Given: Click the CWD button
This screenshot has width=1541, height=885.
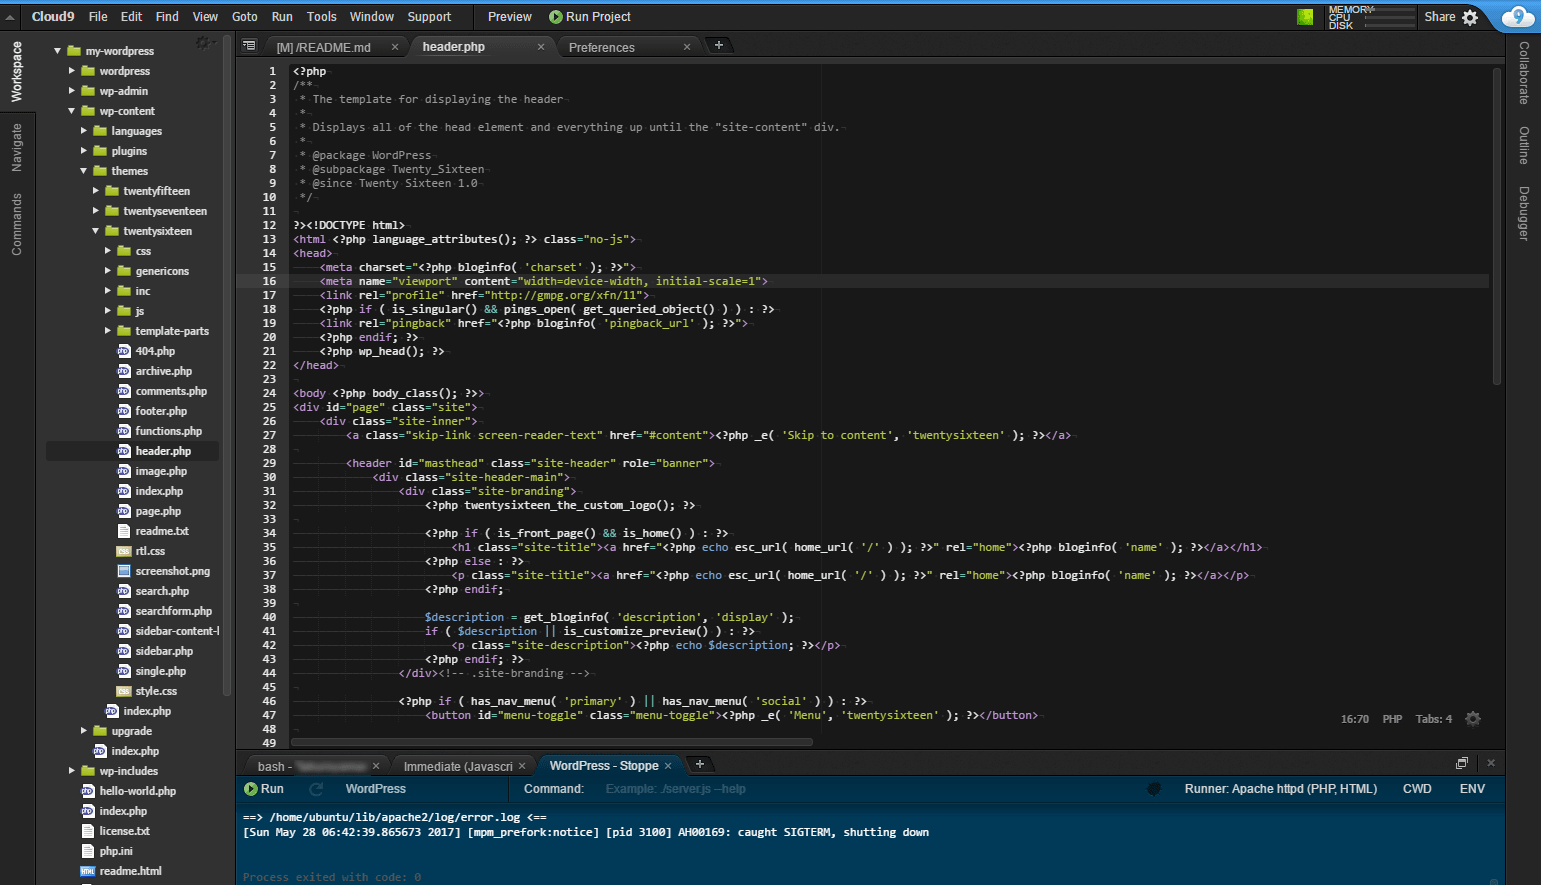Looking at the screenshot, I should [1417, 789].
